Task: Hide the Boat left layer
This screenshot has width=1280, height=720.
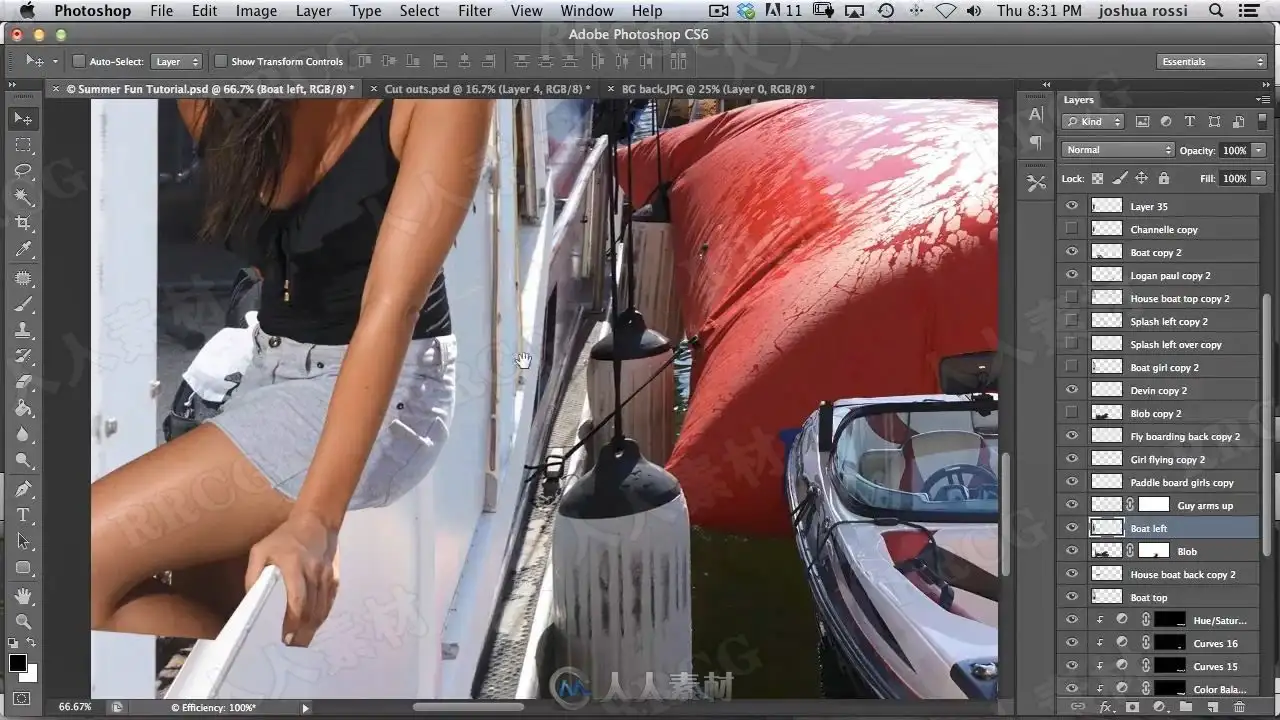Action: (x=1072, y=528)
